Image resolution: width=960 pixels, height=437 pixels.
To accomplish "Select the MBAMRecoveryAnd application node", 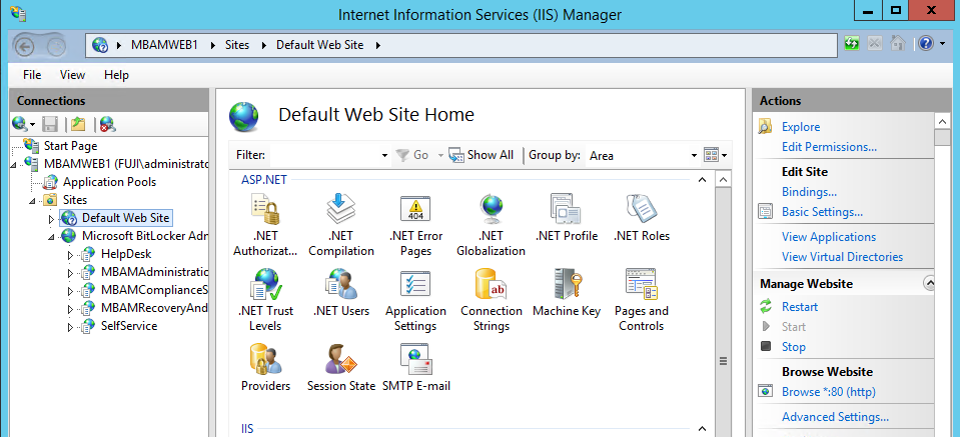I will tap(154, 308).
